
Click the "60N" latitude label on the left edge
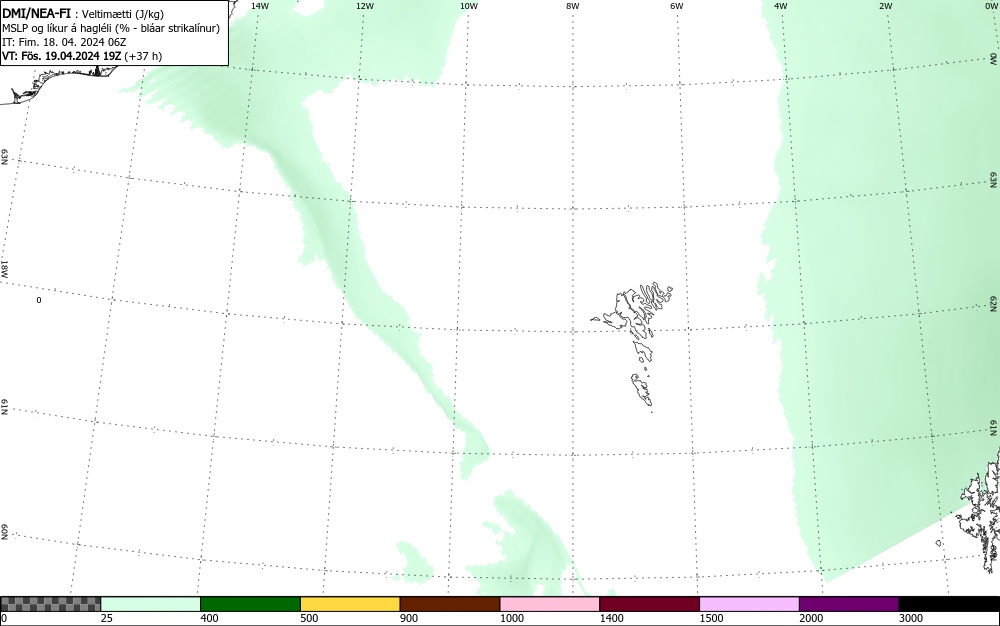click(x=4, y=532)
